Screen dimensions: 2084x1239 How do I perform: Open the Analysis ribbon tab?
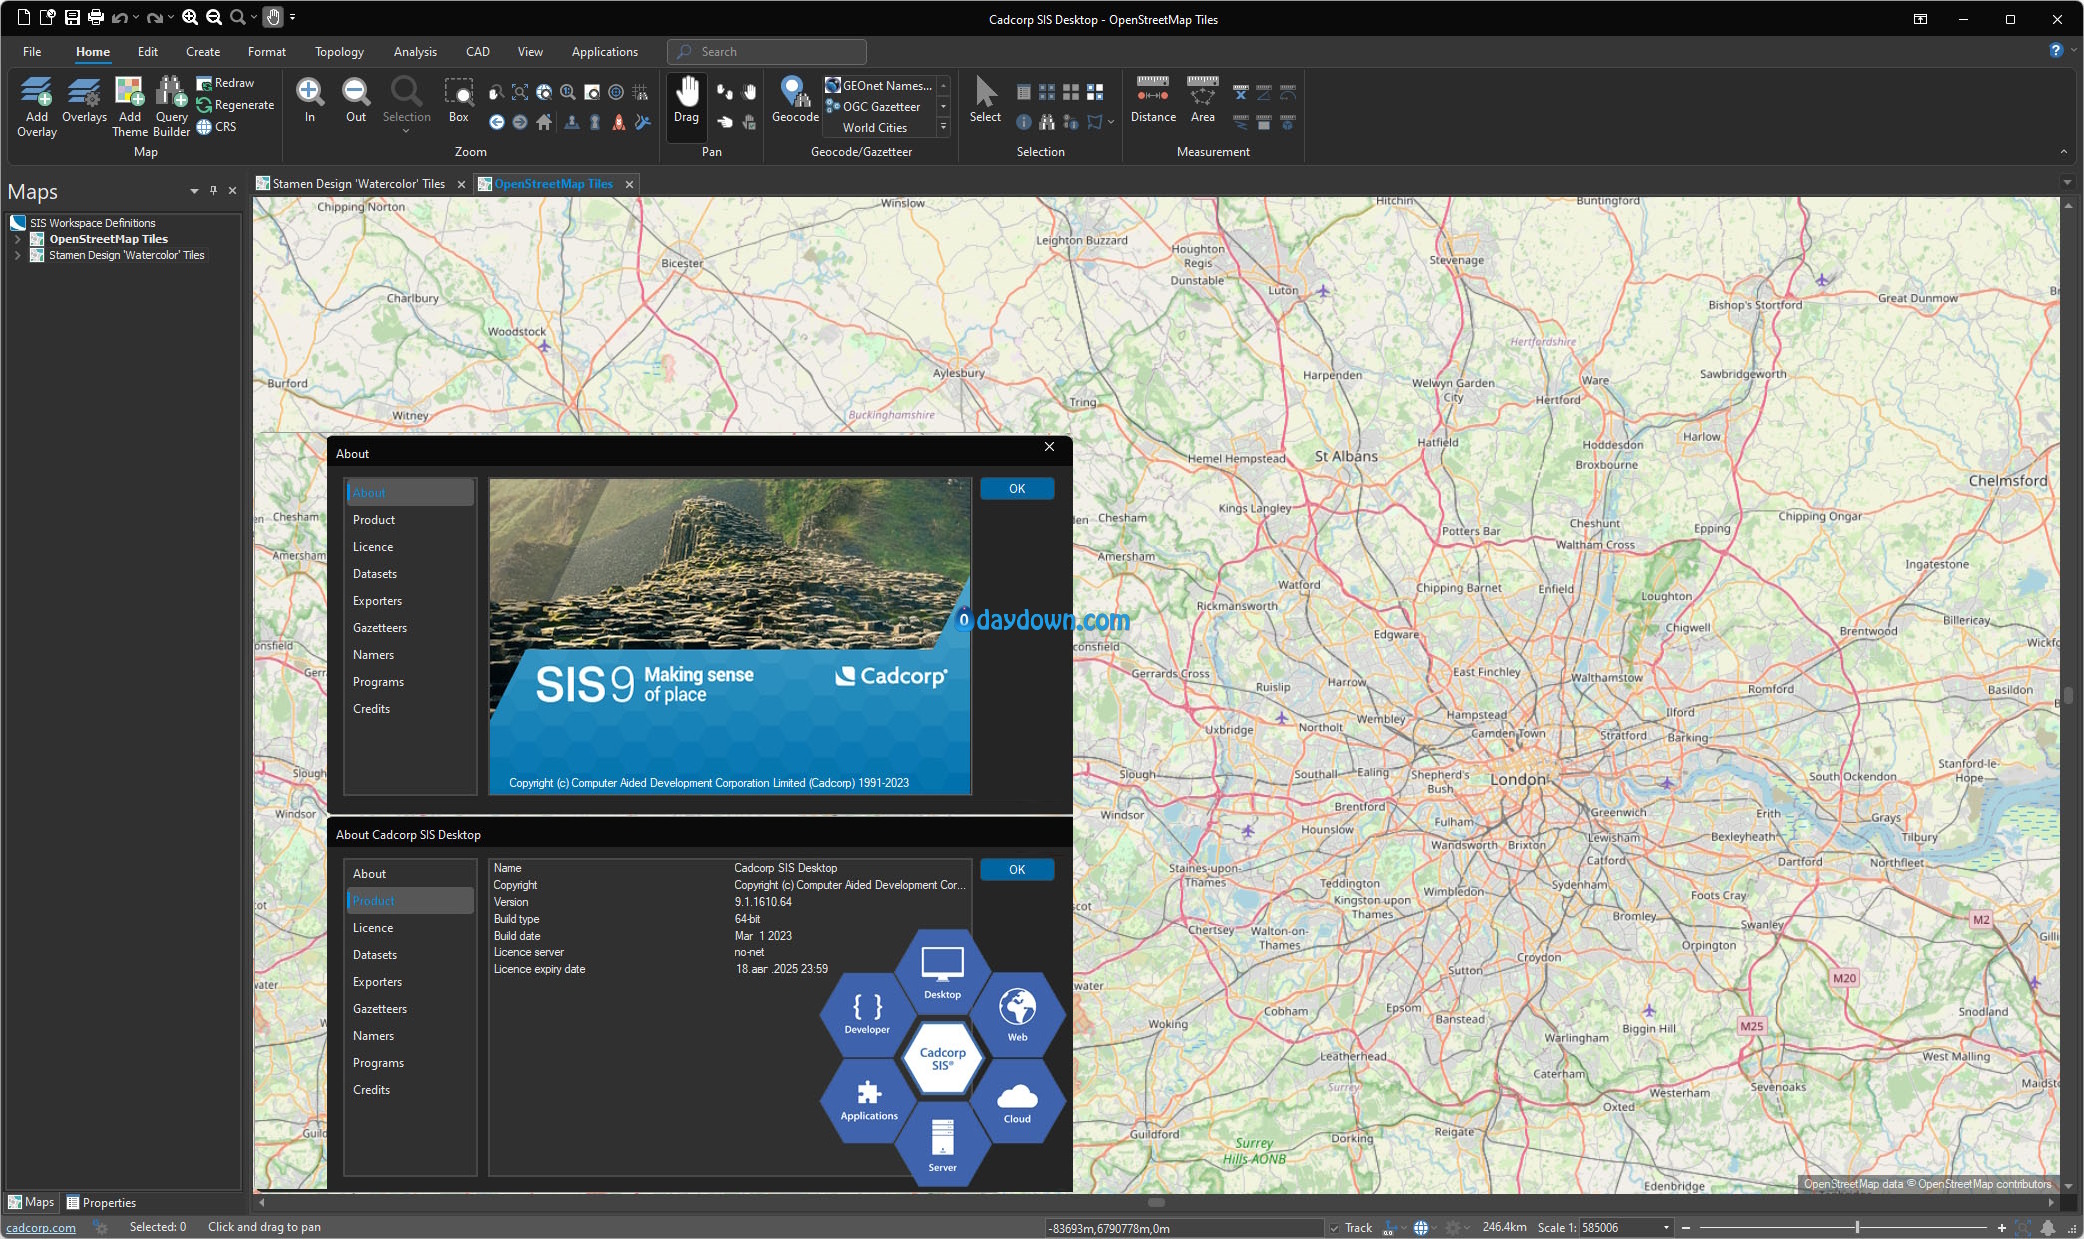(415, 52)
